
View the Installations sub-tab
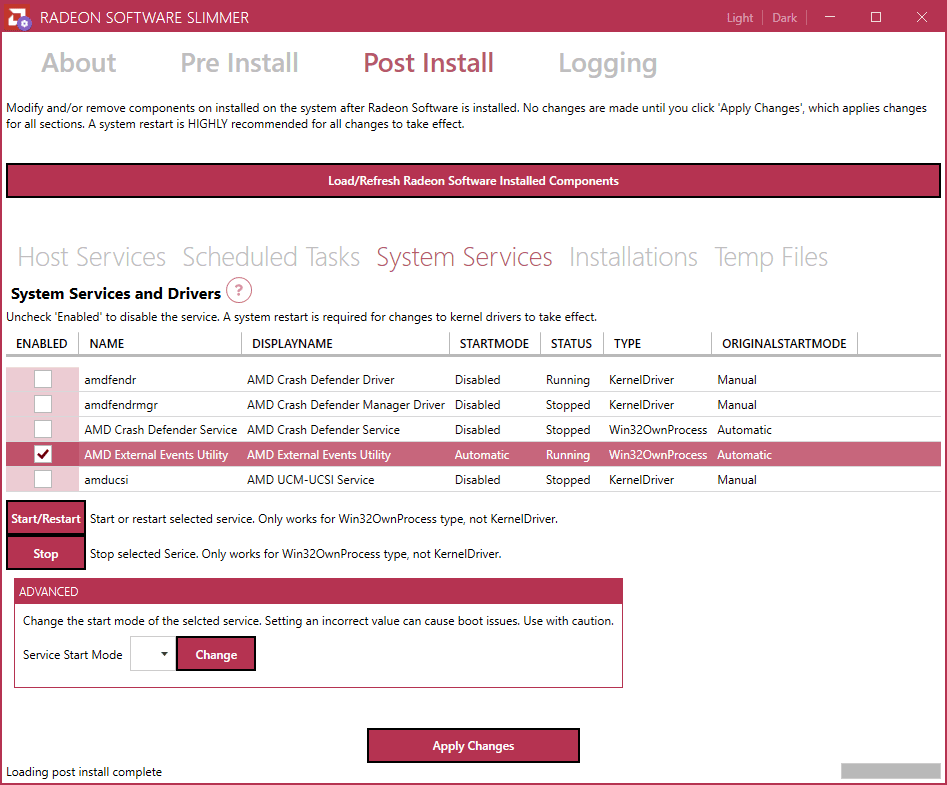pyautogui.click(x=634, y=257)
